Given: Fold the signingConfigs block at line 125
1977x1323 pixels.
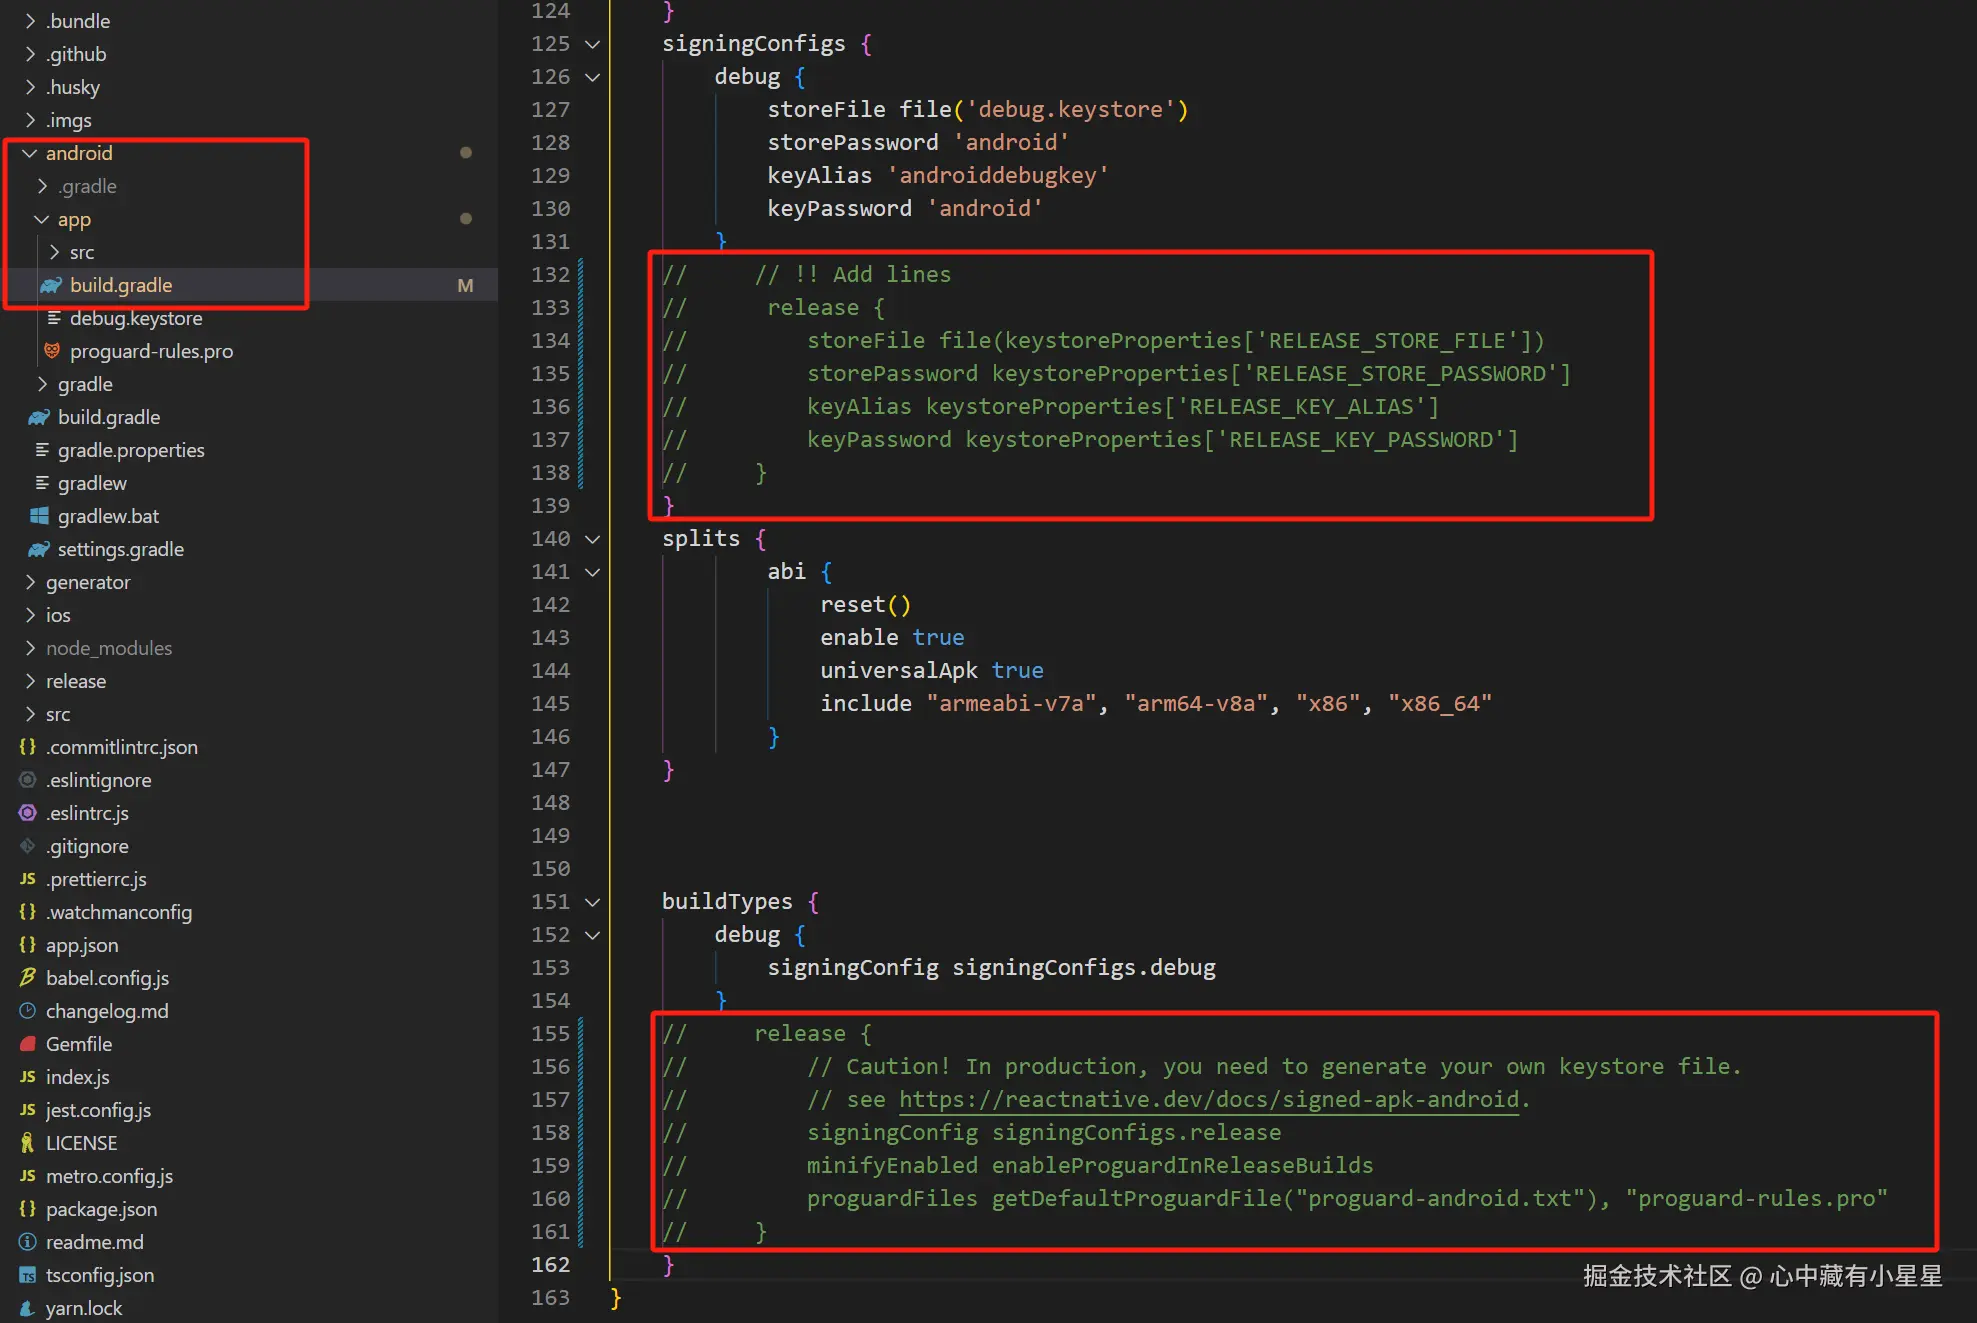Looking at the screenshot, I should coord(592,44).
